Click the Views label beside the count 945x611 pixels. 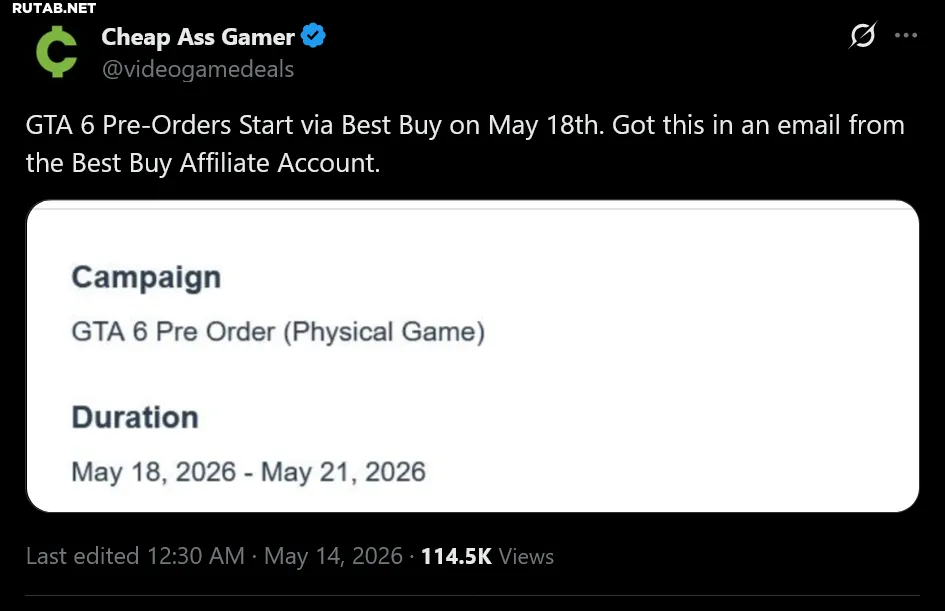pos(526,556)
